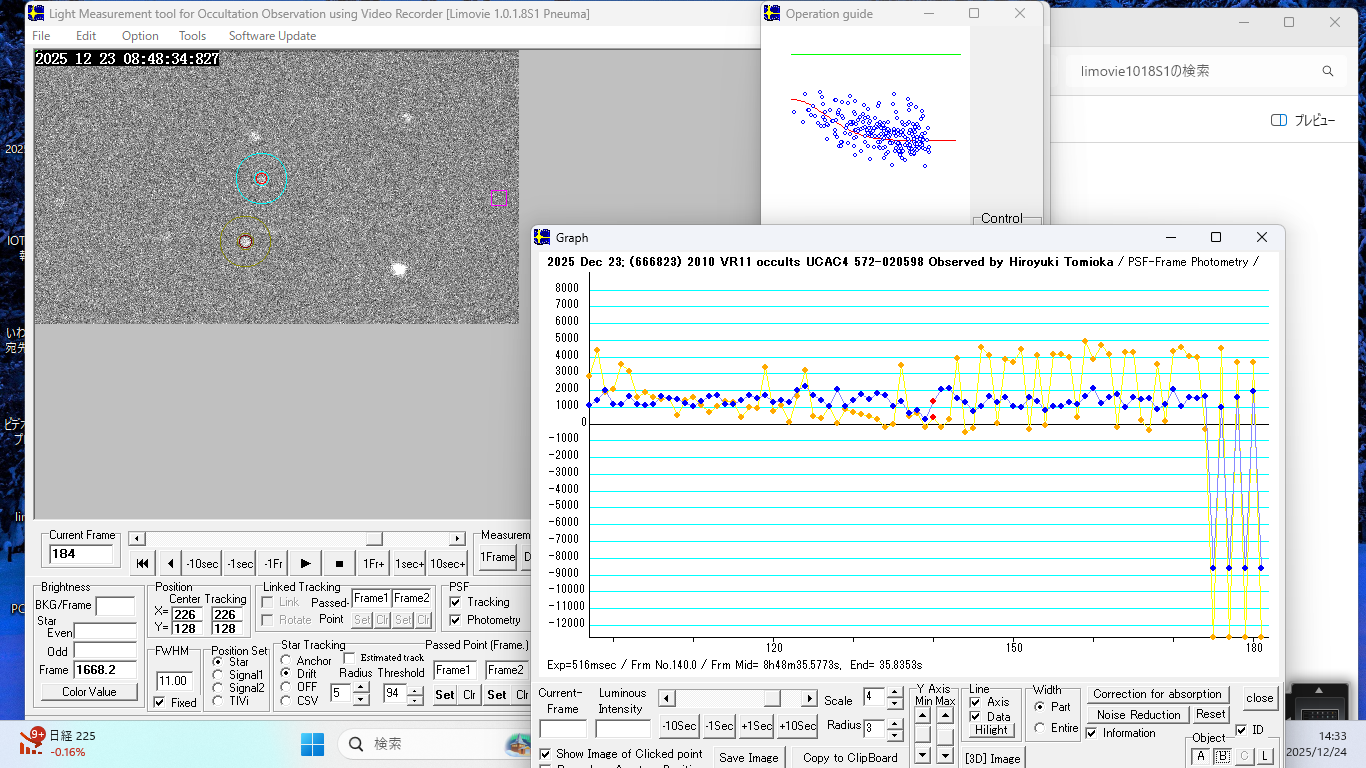1366x768 pixels.
Task: Click the frame position slider thumb
Action: [374, 539]
